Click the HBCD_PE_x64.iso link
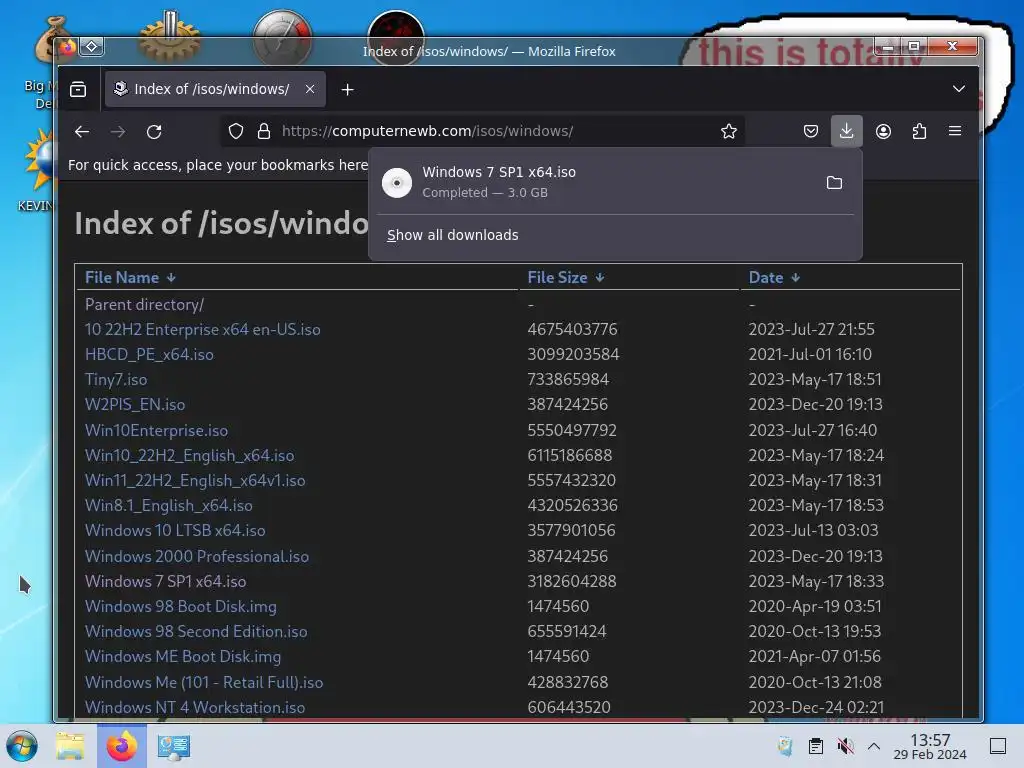Viewport: 1024px width, 768px height. pyautogui.click(x=149, y=355)
